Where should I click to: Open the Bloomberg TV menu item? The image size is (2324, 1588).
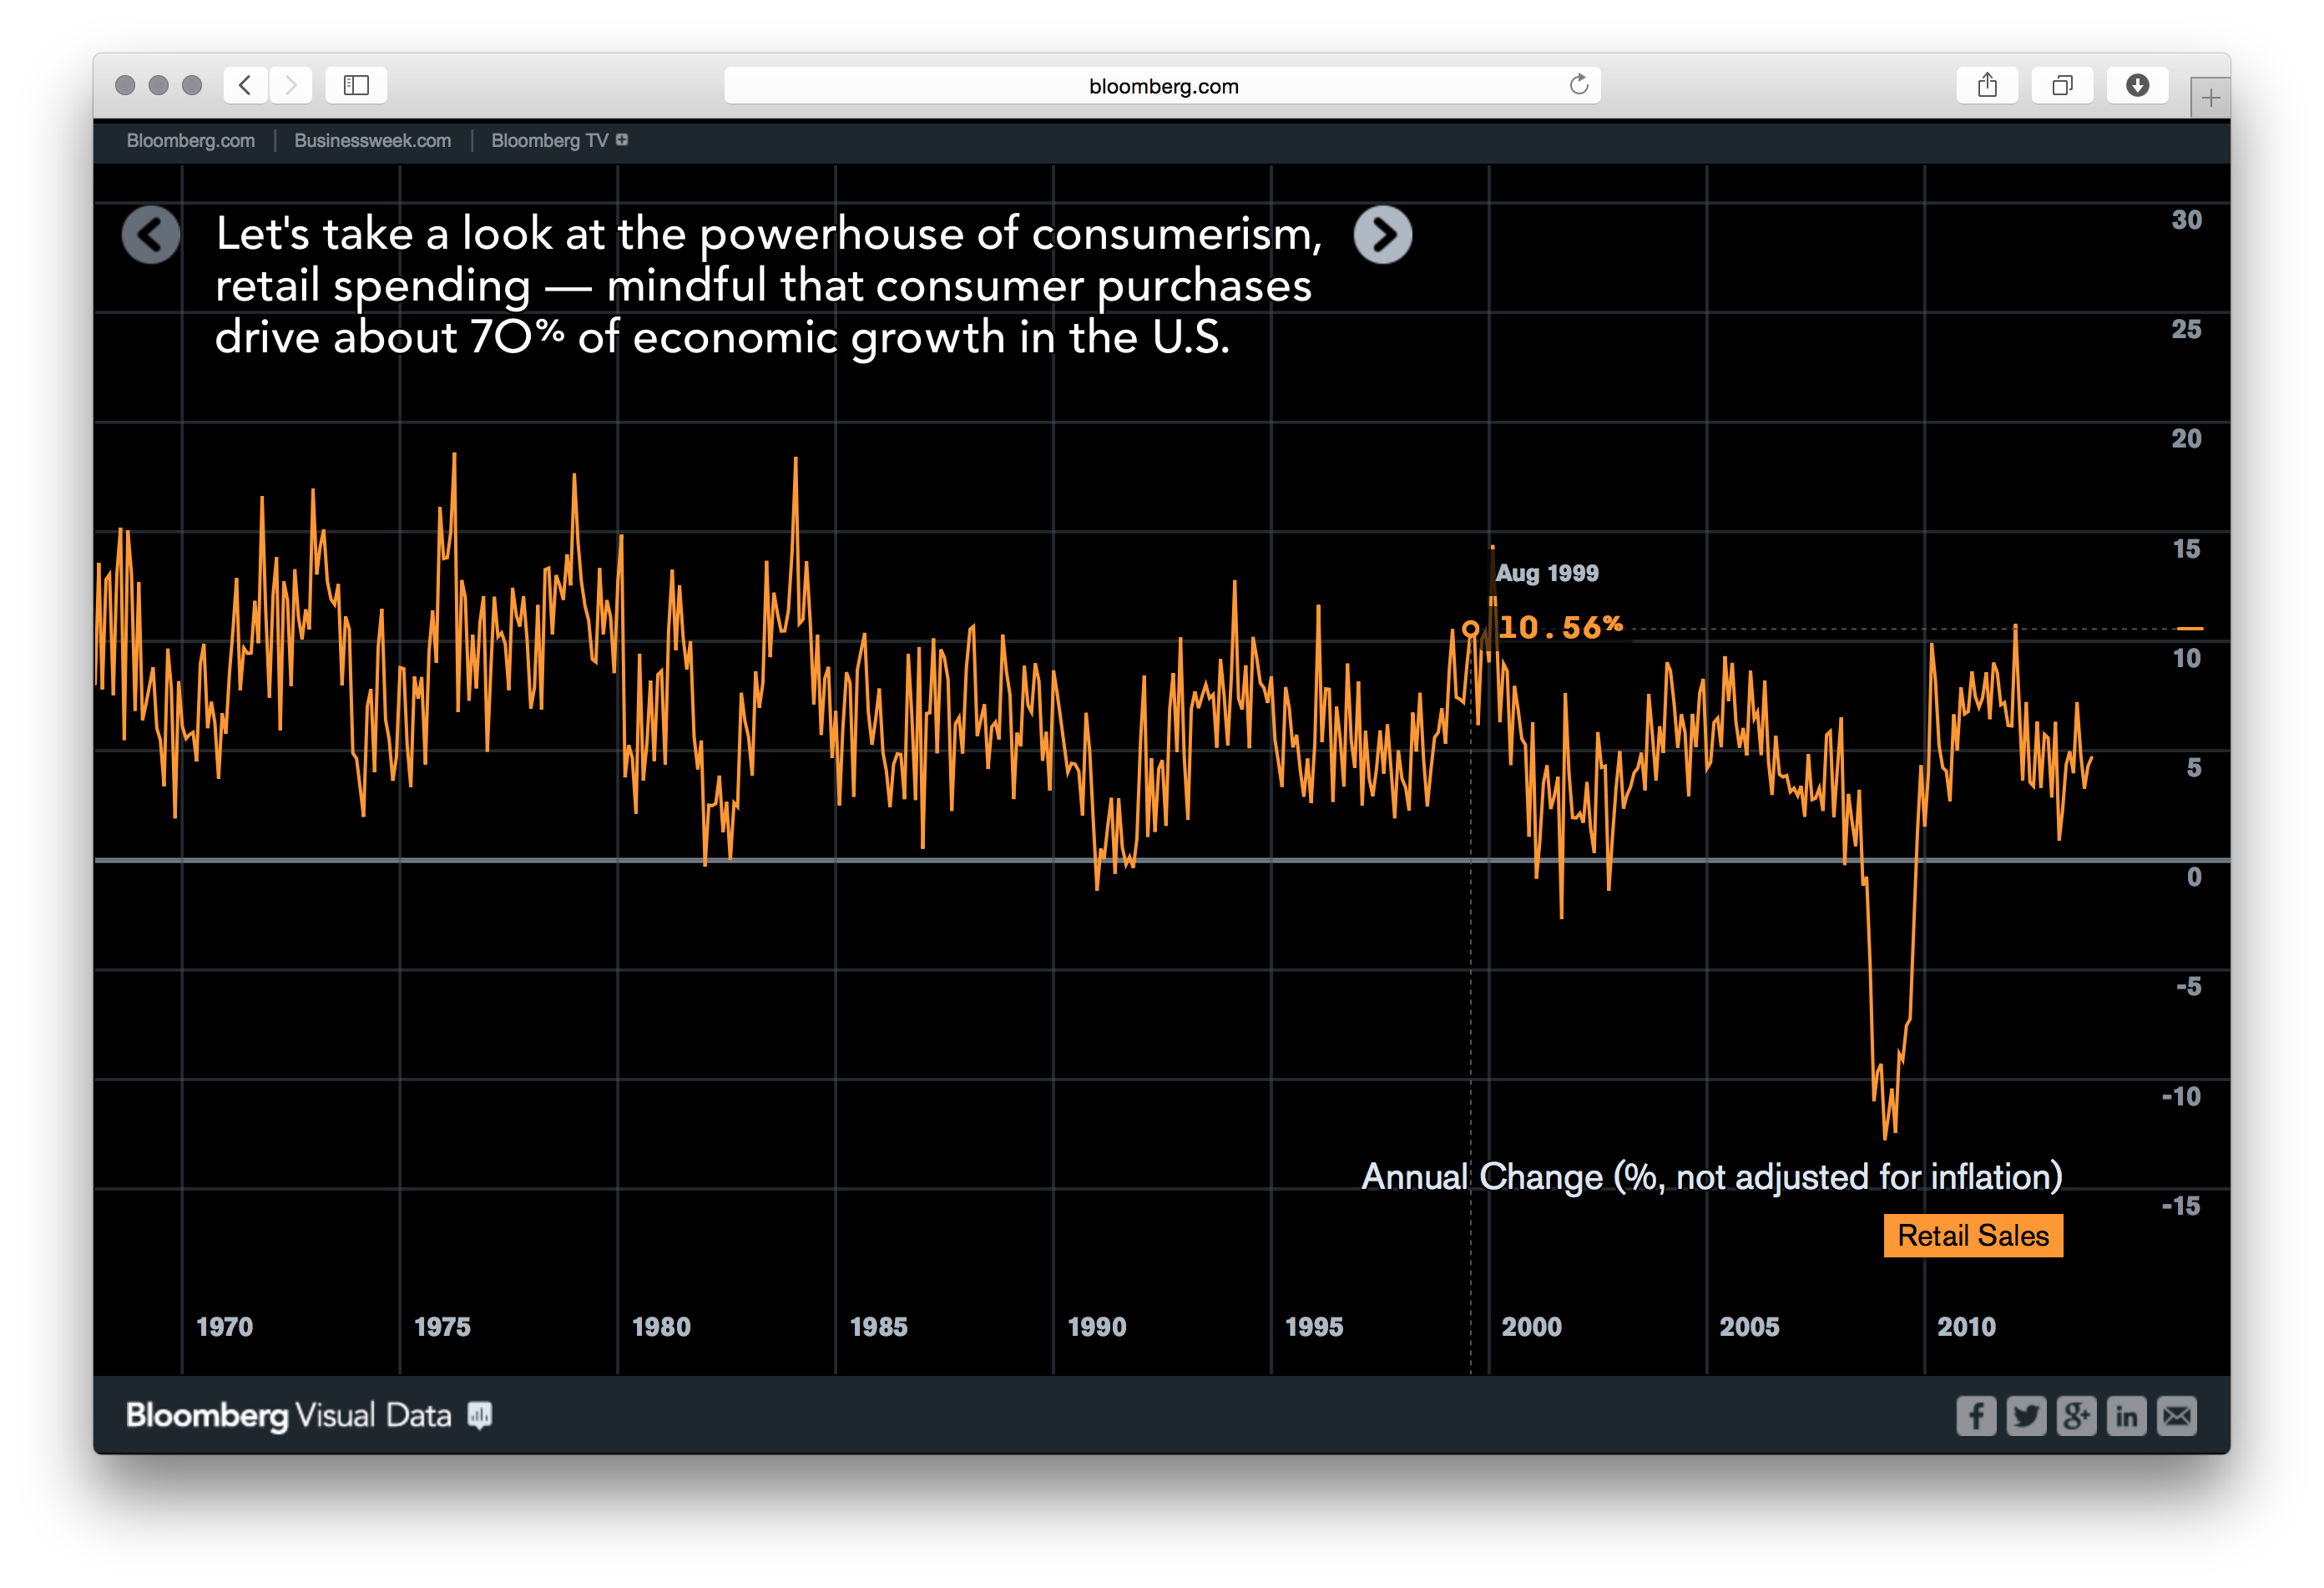pos(549,140)
